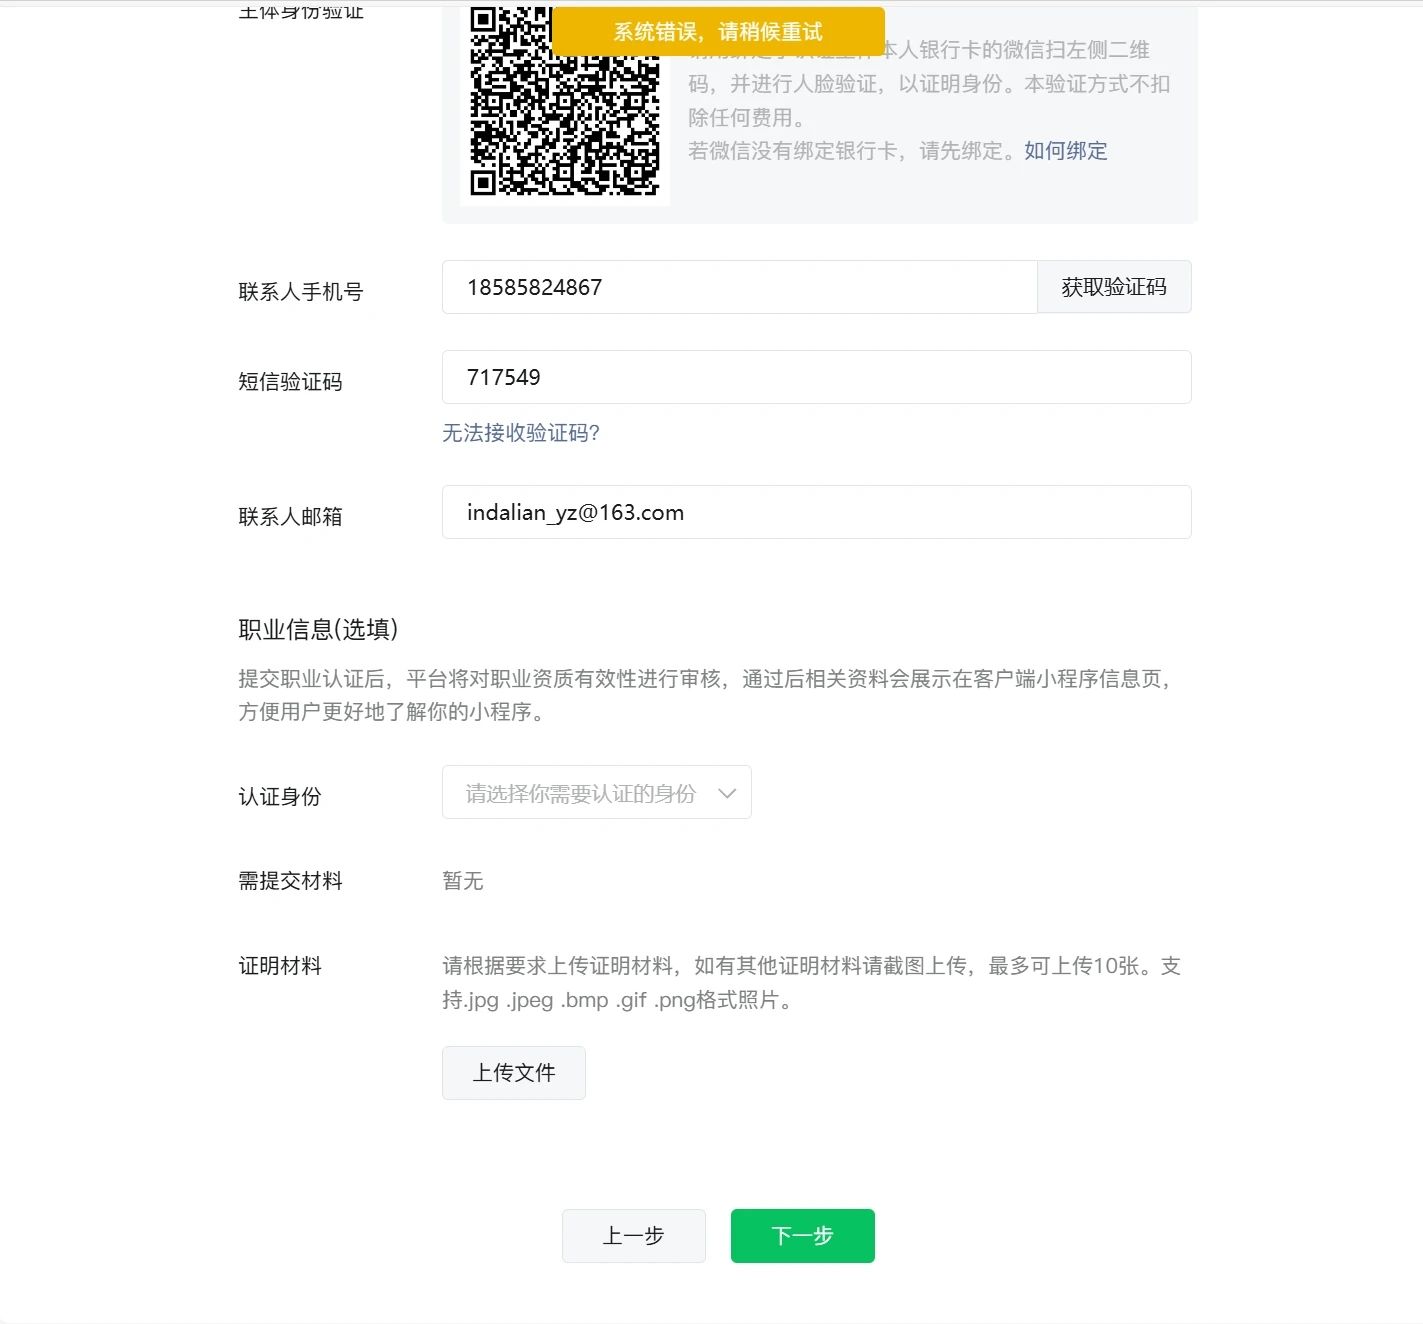1423x1324 pixels.
Task: Click the 获取验证码 button
Action: click(1114, 287)
